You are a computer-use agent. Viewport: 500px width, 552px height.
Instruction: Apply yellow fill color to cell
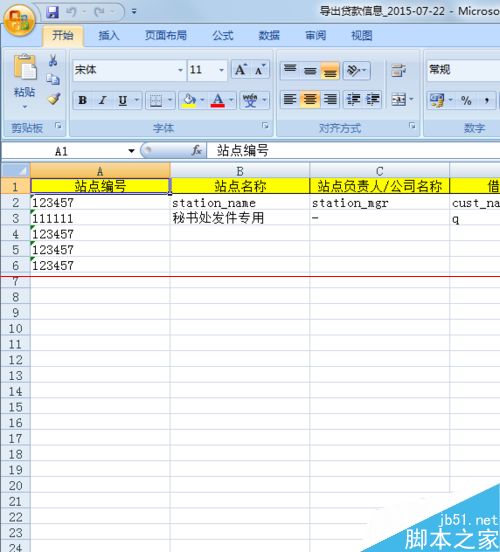[189, 100]
